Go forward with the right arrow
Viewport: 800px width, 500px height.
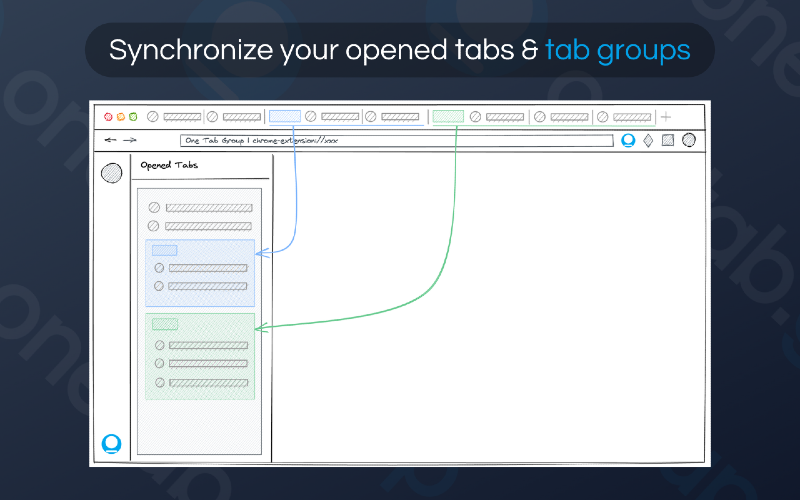[130, 140]
